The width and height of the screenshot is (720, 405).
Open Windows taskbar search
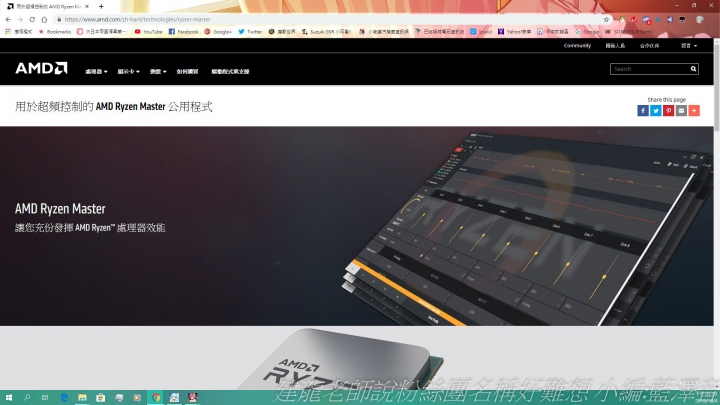tap(27, 398)
